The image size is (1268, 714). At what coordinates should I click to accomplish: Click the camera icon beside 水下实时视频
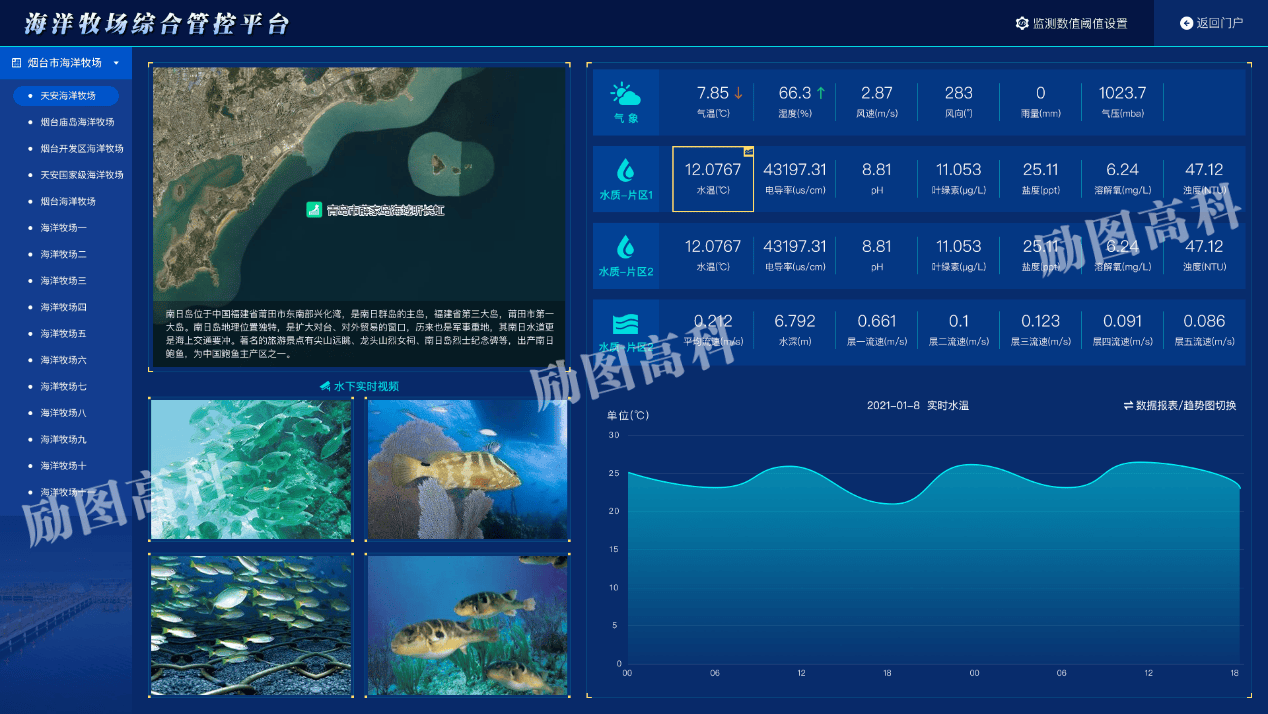pyautogui.click(x=325, y=386)
